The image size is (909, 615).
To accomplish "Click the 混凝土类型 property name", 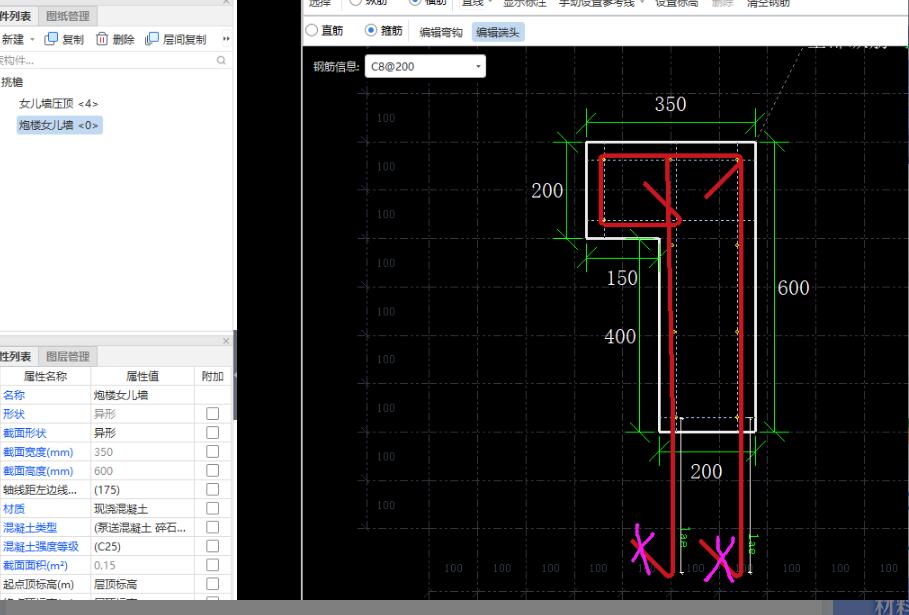I will point(30,527).
